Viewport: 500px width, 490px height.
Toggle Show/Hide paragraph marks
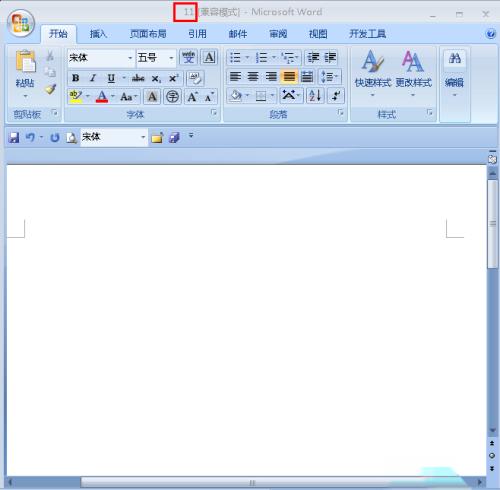(x=336, y=96)
